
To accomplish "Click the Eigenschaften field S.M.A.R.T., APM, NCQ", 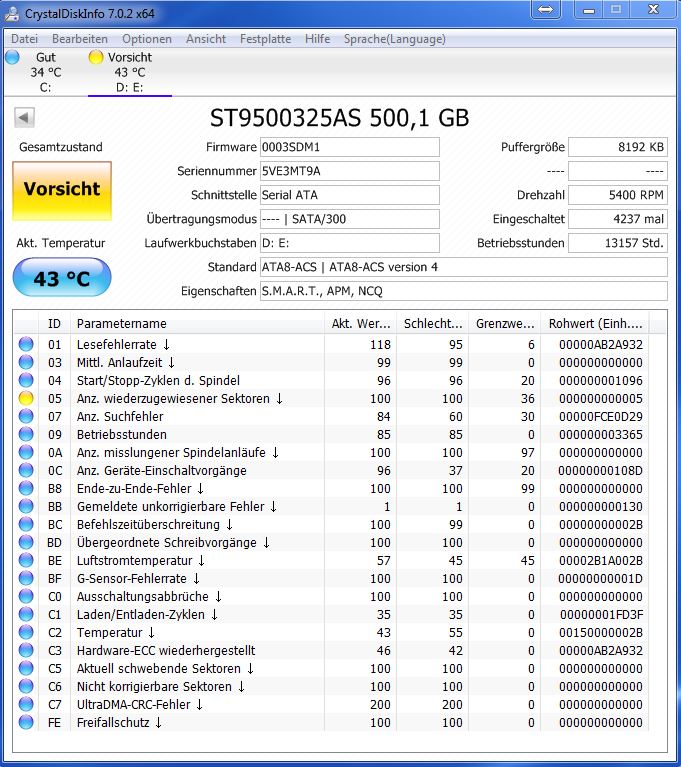I will point(464,291).
